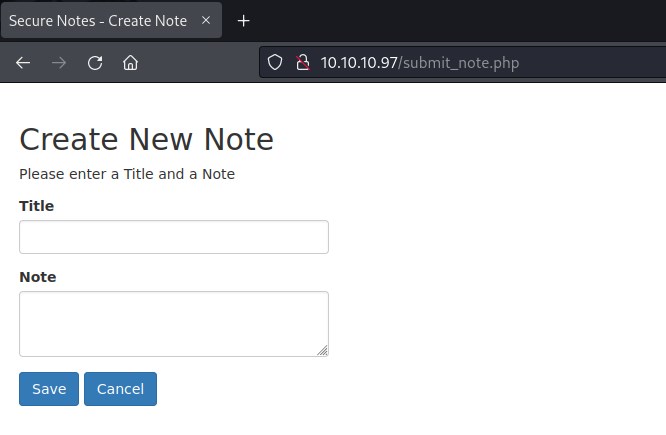Click the forward navigation arrow
666x435 pixels.
tap(59, 63)
